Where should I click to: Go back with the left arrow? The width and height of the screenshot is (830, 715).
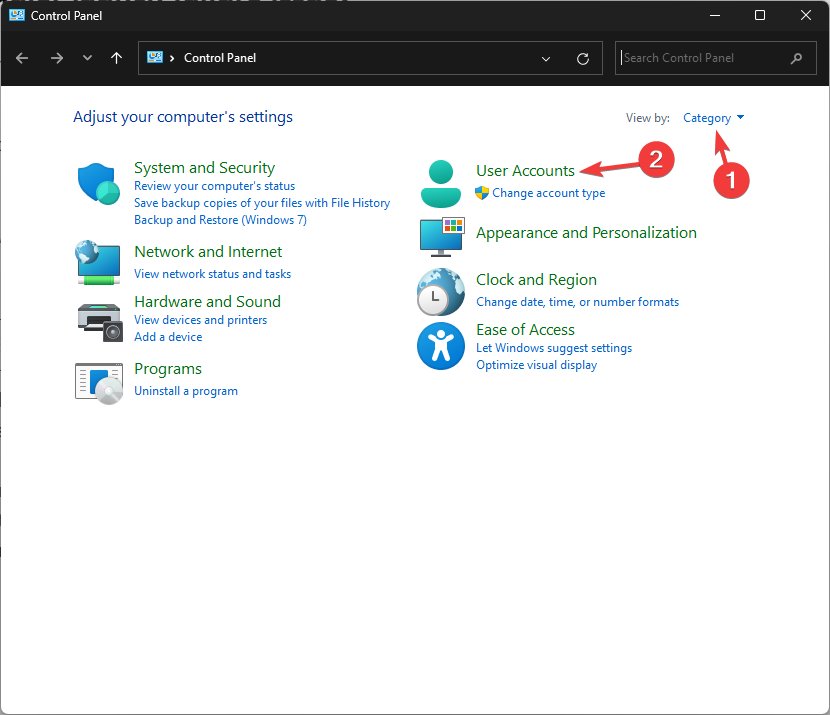click(22, 58)
